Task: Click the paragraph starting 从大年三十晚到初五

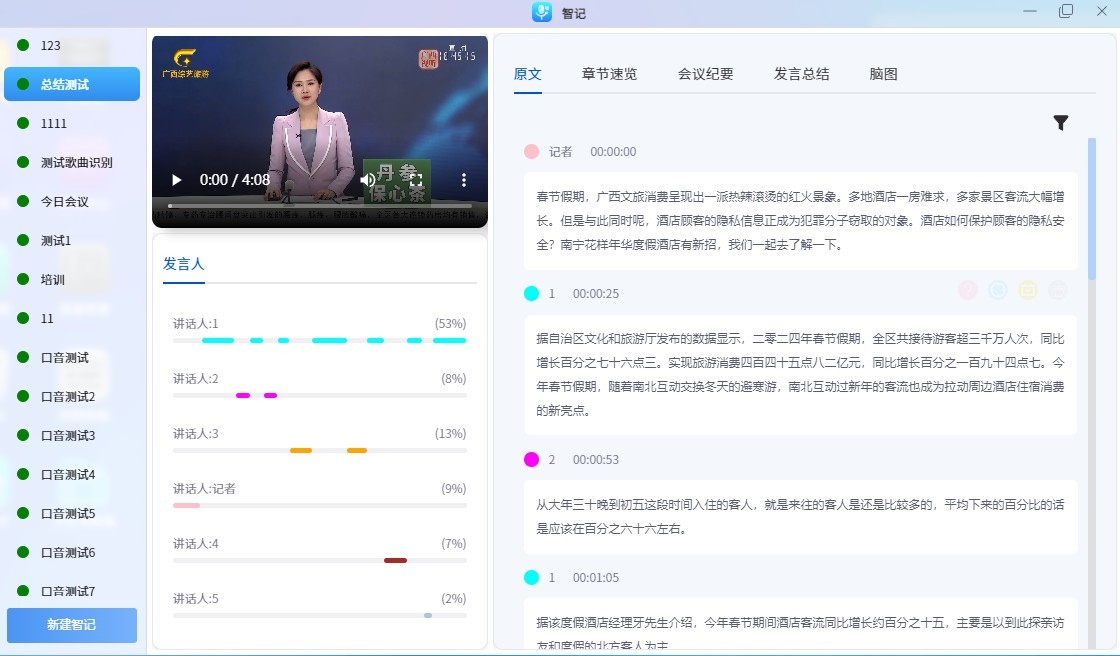Action: (x=800, y=517)
